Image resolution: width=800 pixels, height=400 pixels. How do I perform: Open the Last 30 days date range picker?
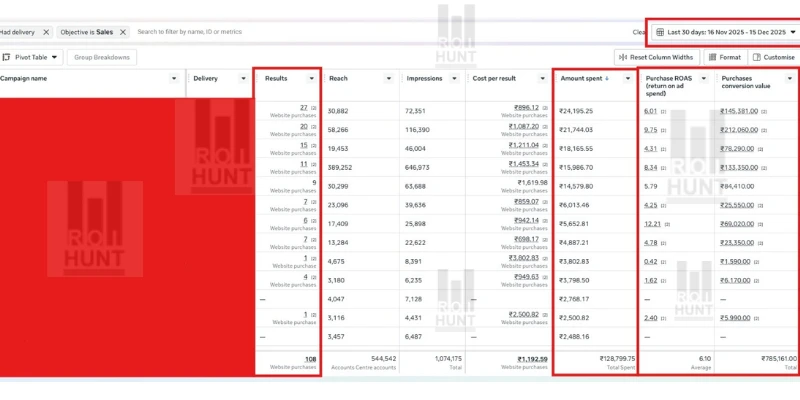[726, 32]
